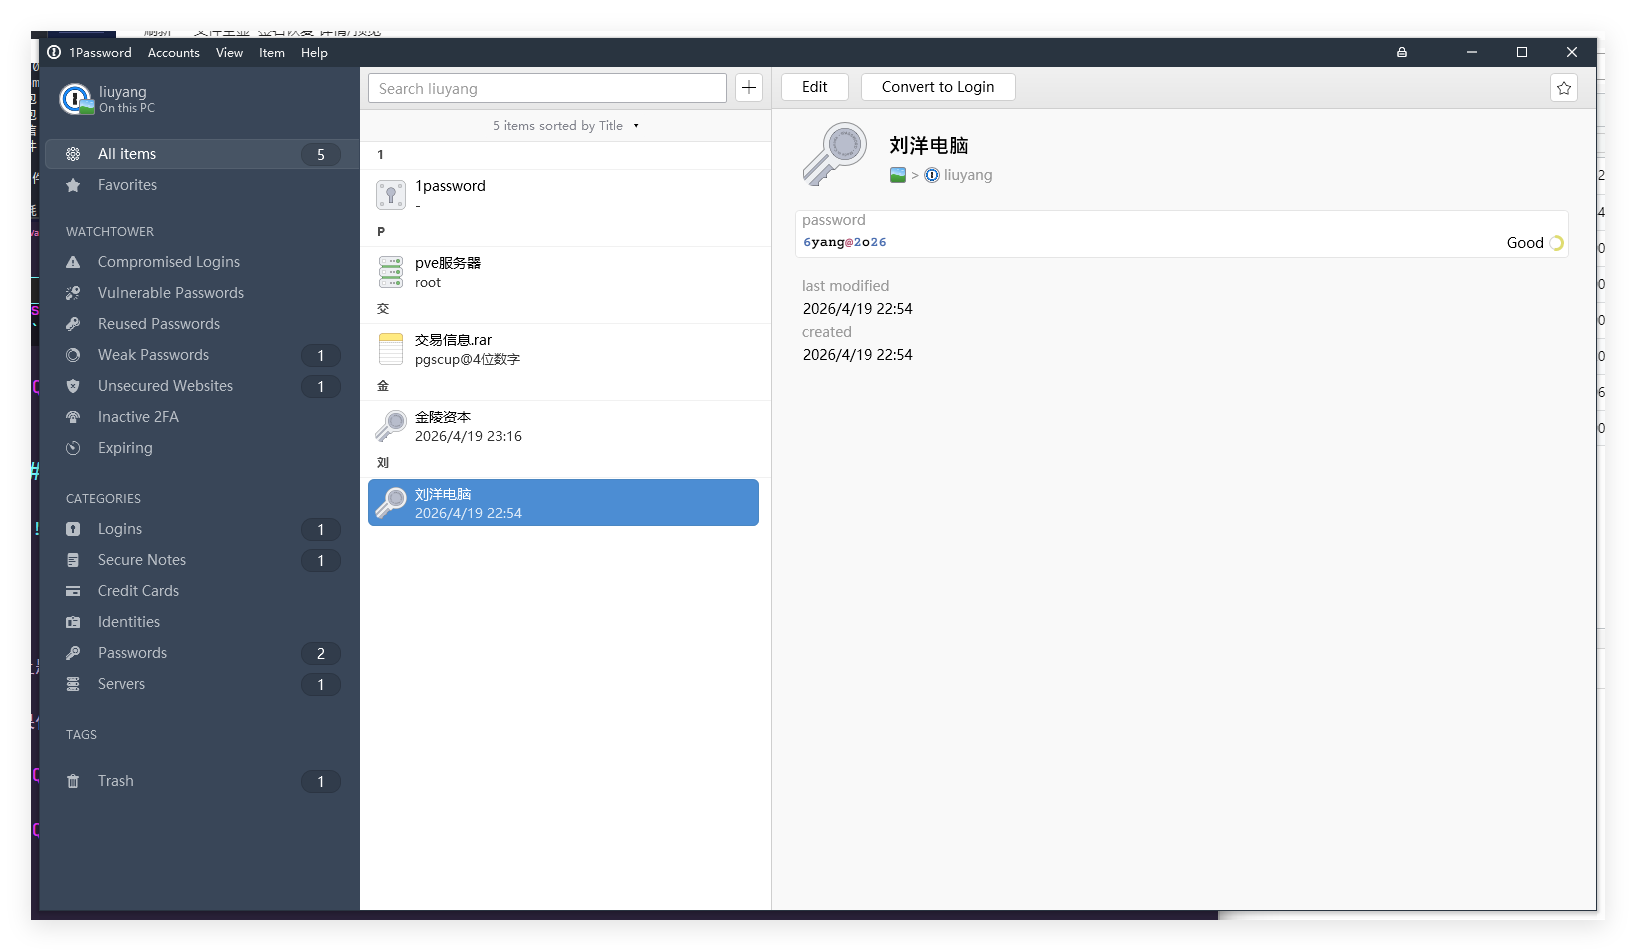This screenshot has width=1636, height=951.
Task: Click the 金陵资本 key icon
Action: [391, 426]
